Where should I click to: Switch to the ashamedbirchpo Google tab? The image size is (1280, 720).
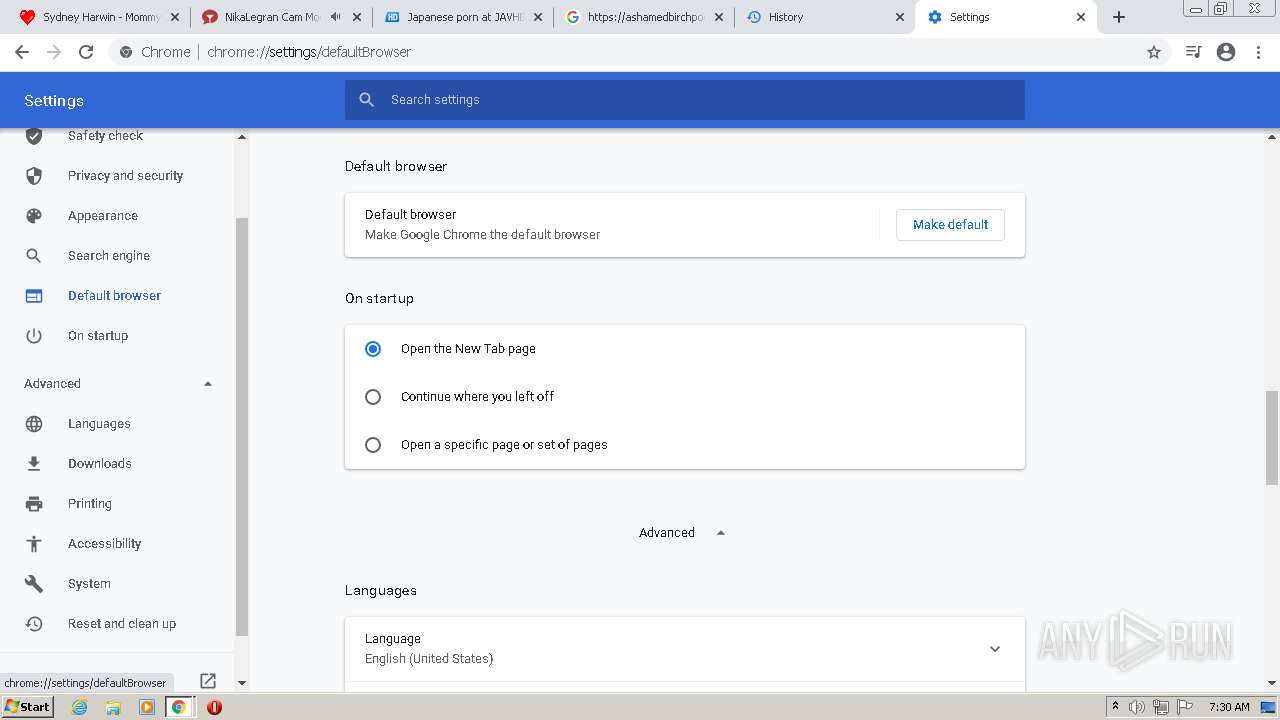click(646, 17)
